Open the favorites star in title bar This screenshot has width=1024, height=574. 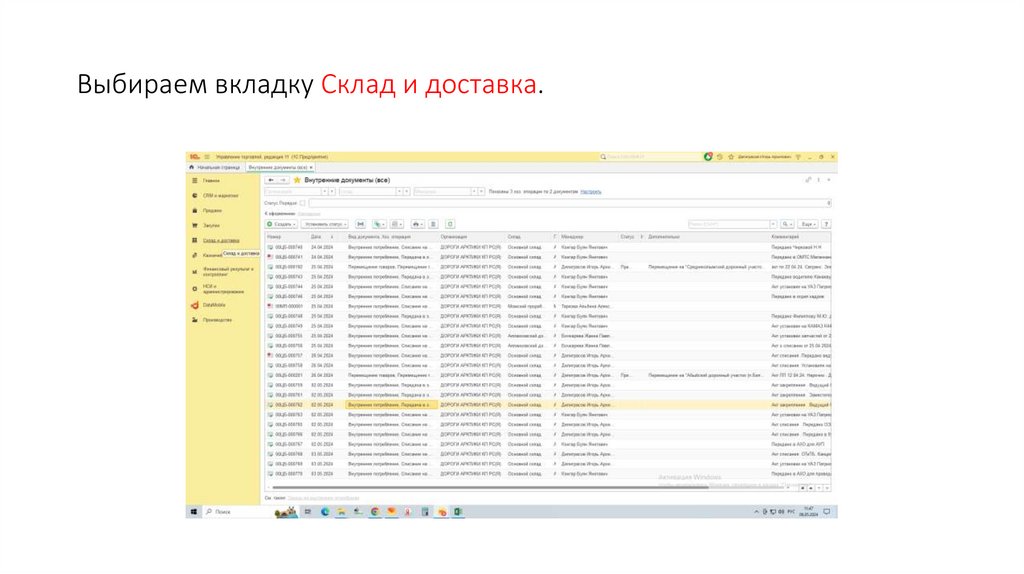coord(731,157)
